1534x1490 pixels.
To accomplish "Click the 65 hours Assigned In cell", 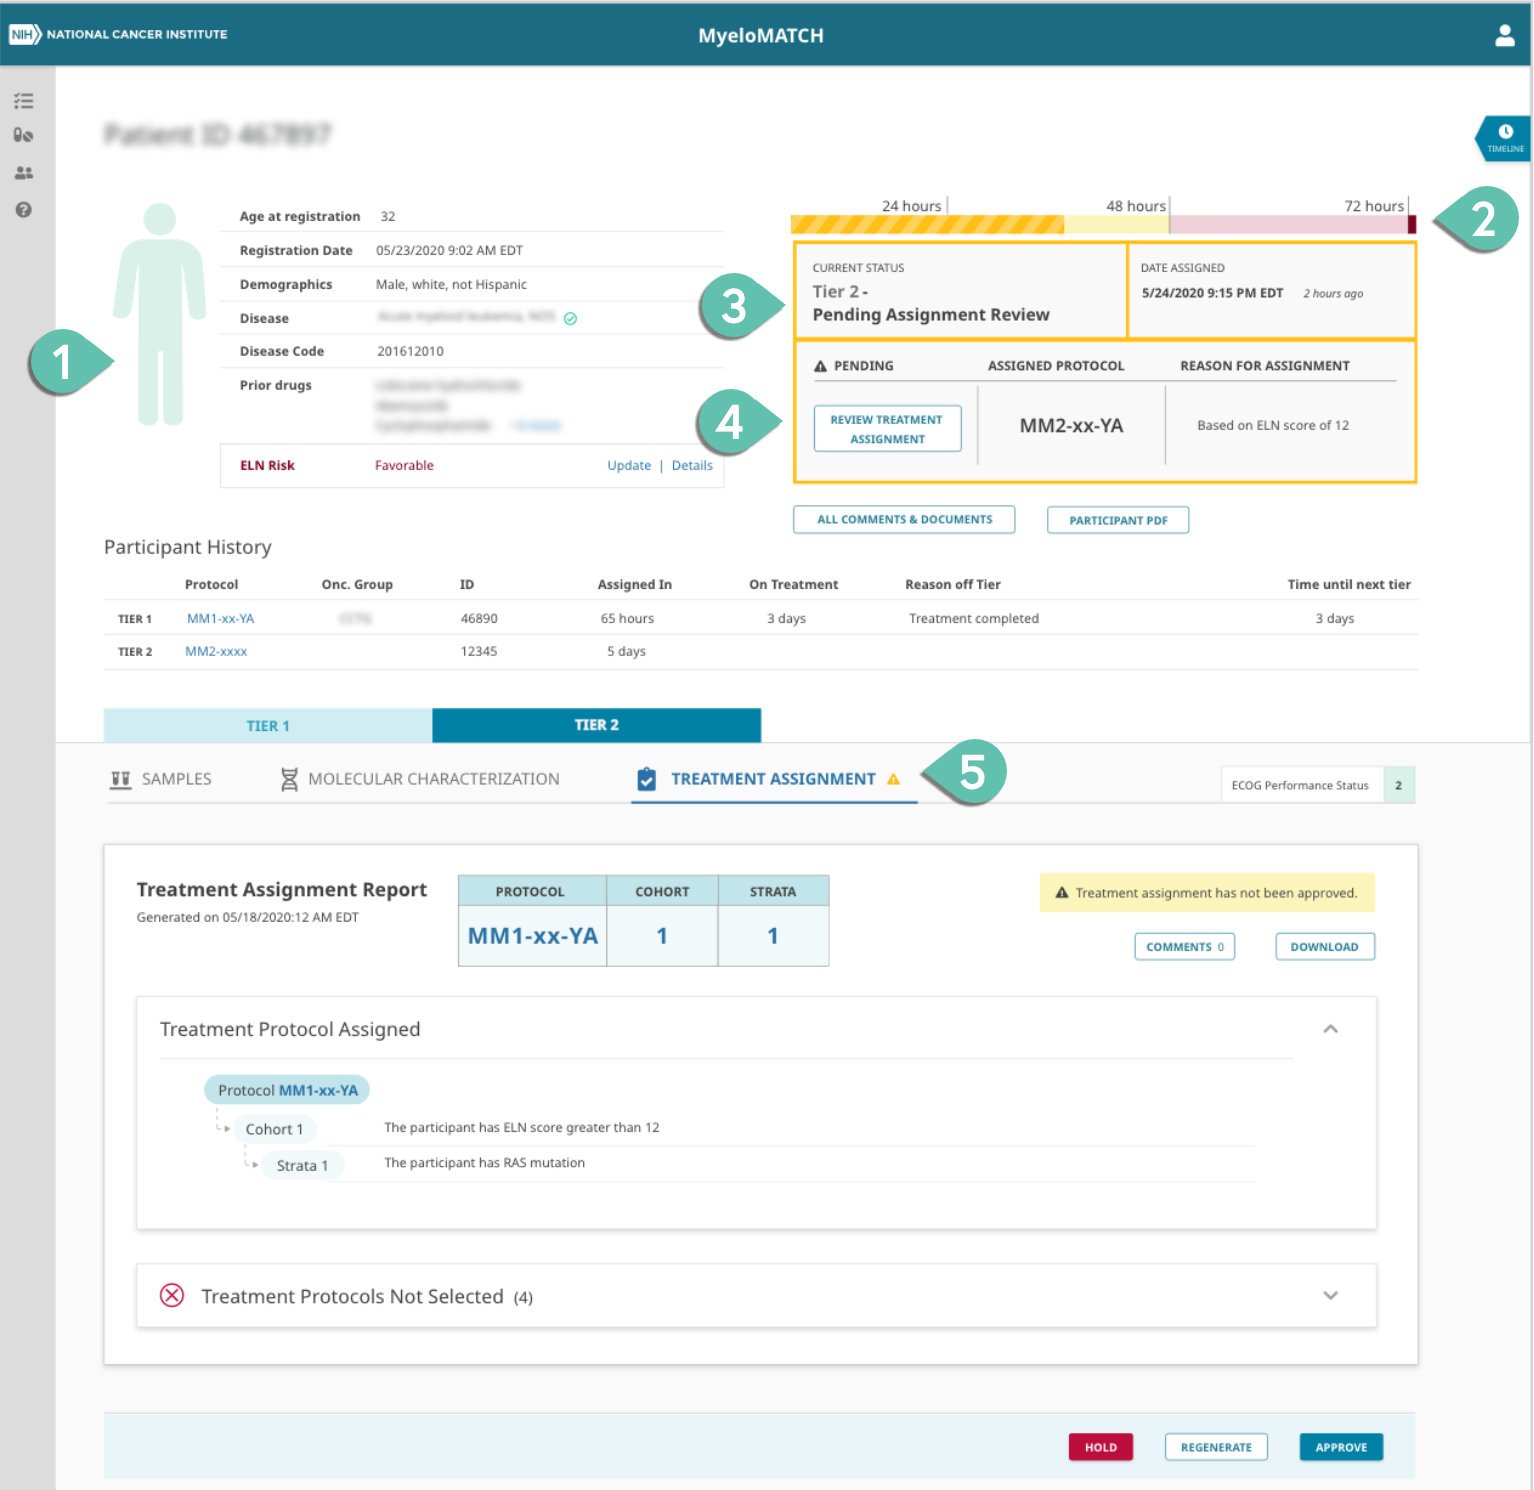I will pos(627,619).
